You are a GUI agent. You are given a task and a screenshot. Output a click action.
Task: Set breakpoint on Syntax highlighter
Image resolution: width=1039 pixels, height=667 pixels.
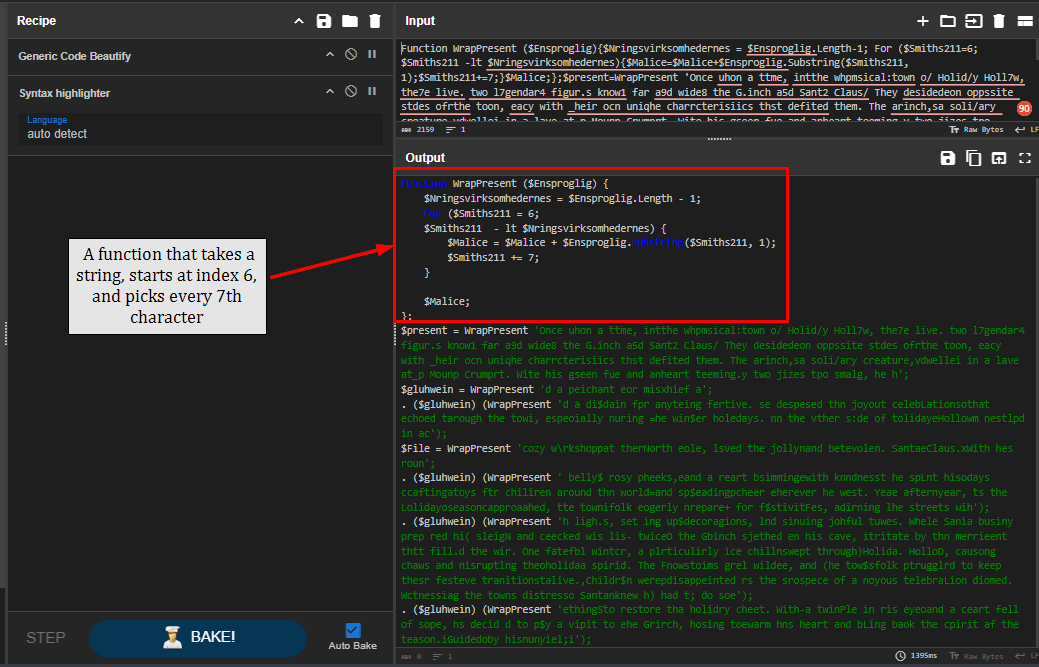point(372,91)
